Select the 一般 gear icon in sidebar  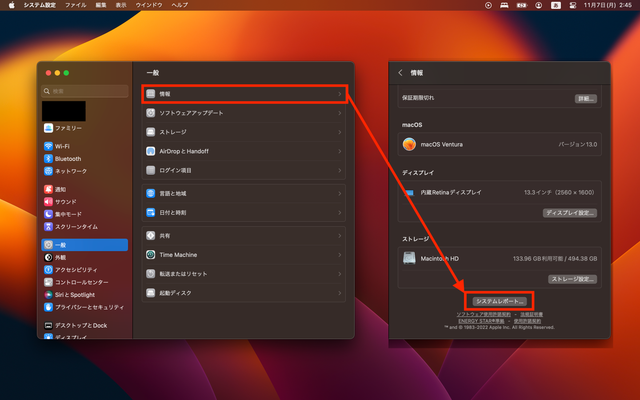(x=48, y=245)
